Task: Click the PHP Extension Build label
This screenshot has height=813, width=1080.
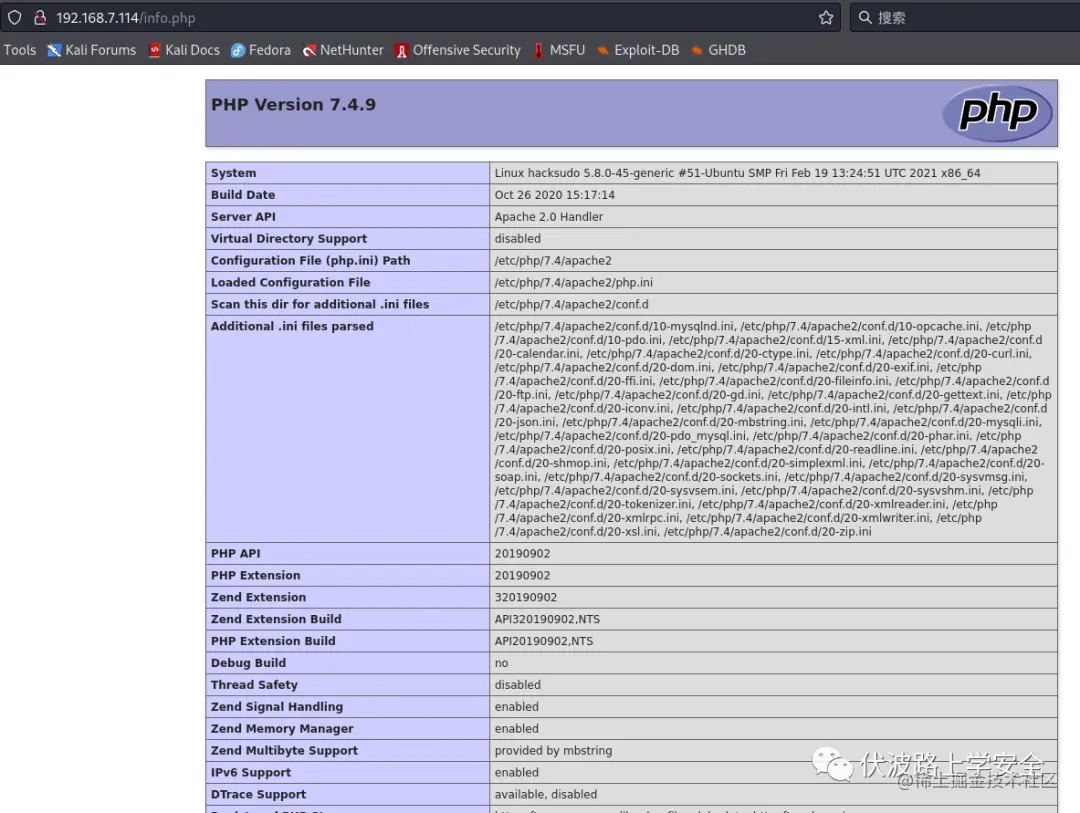Action: (273, 641)
